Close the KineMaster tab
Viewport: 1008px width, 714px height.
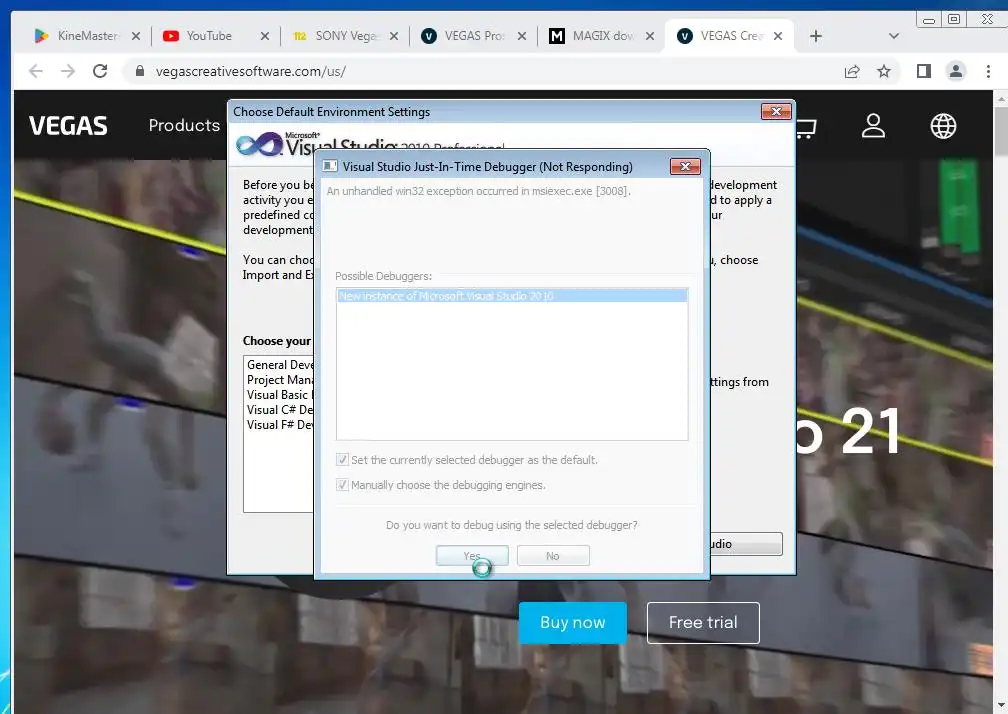[136, 36]
